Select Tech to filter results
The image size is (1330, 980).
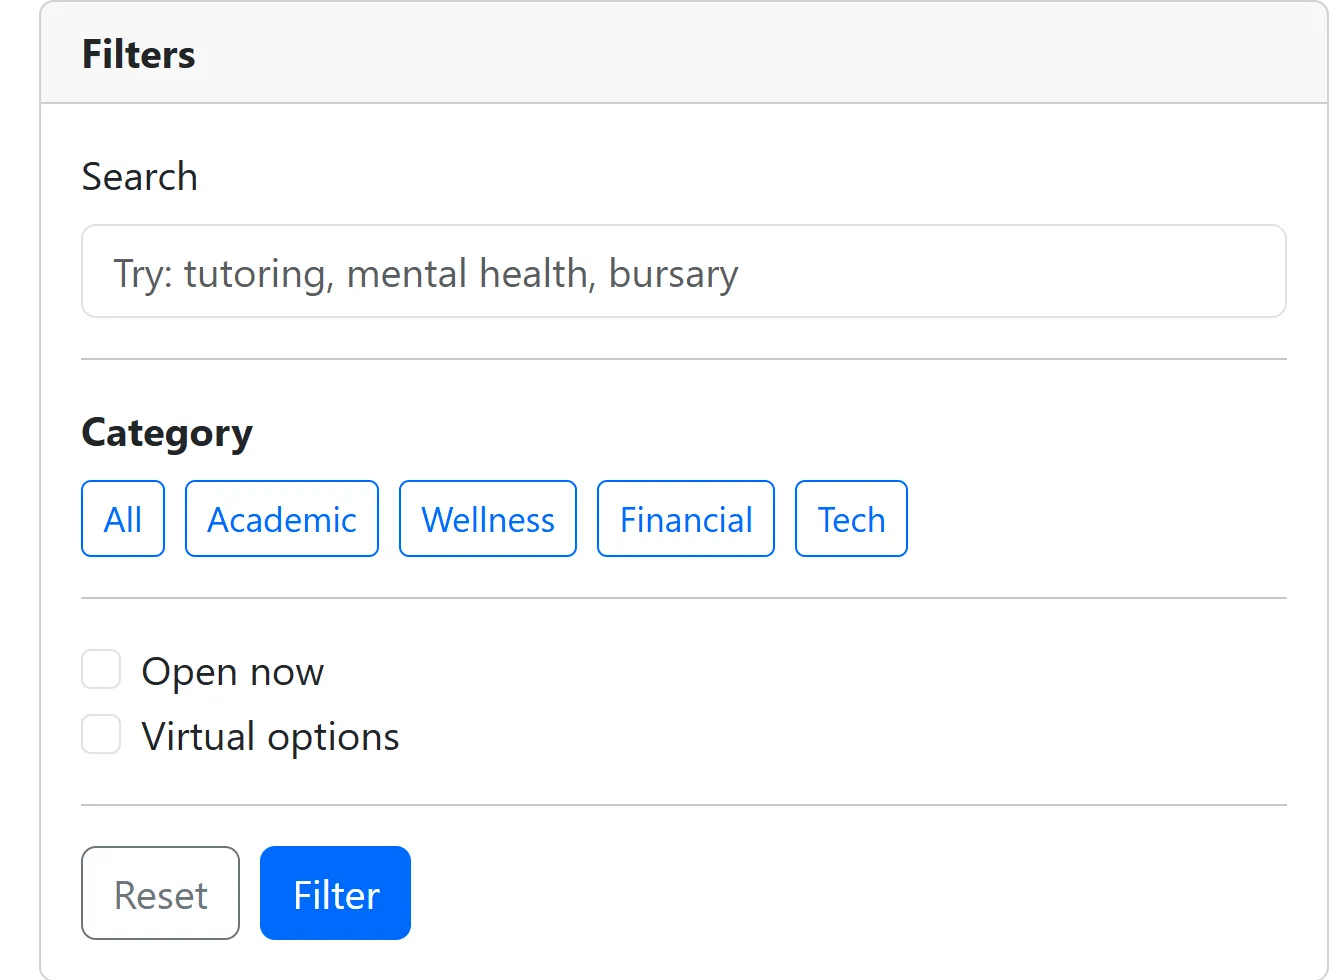(x=851, y=518)
